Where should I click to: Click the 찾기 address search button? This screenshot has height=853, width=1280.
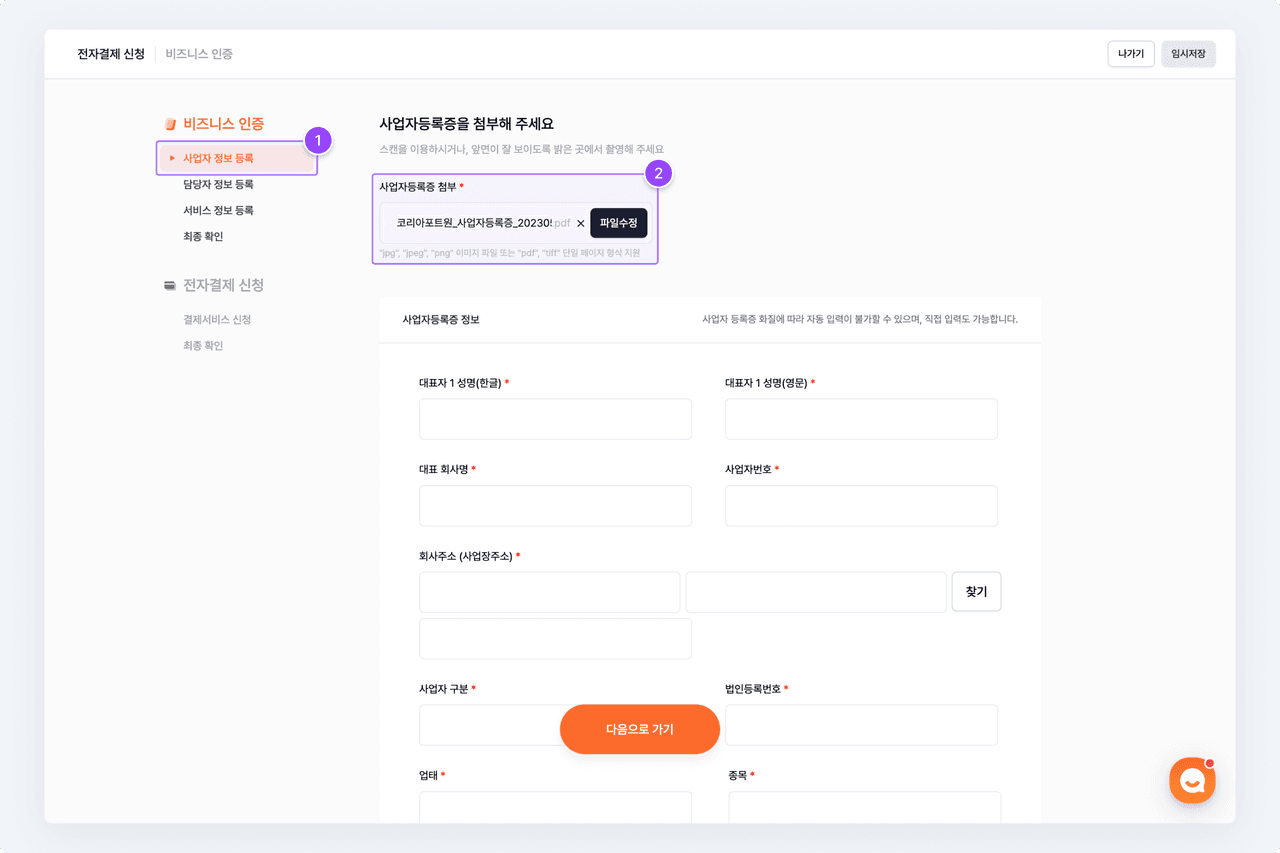coord(976,592)
